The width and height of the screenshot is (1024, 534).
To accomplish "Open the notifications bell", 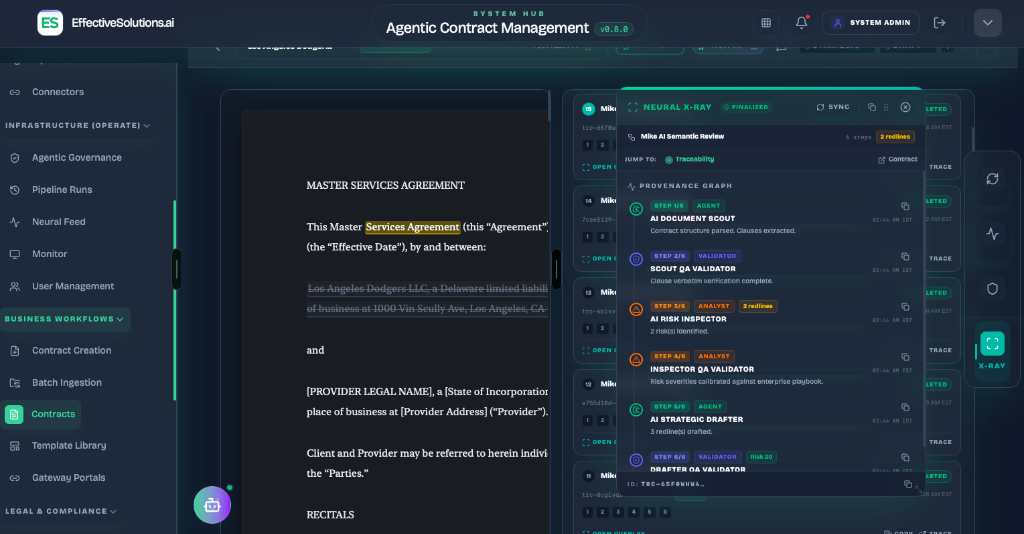I will tap(801, 23).
